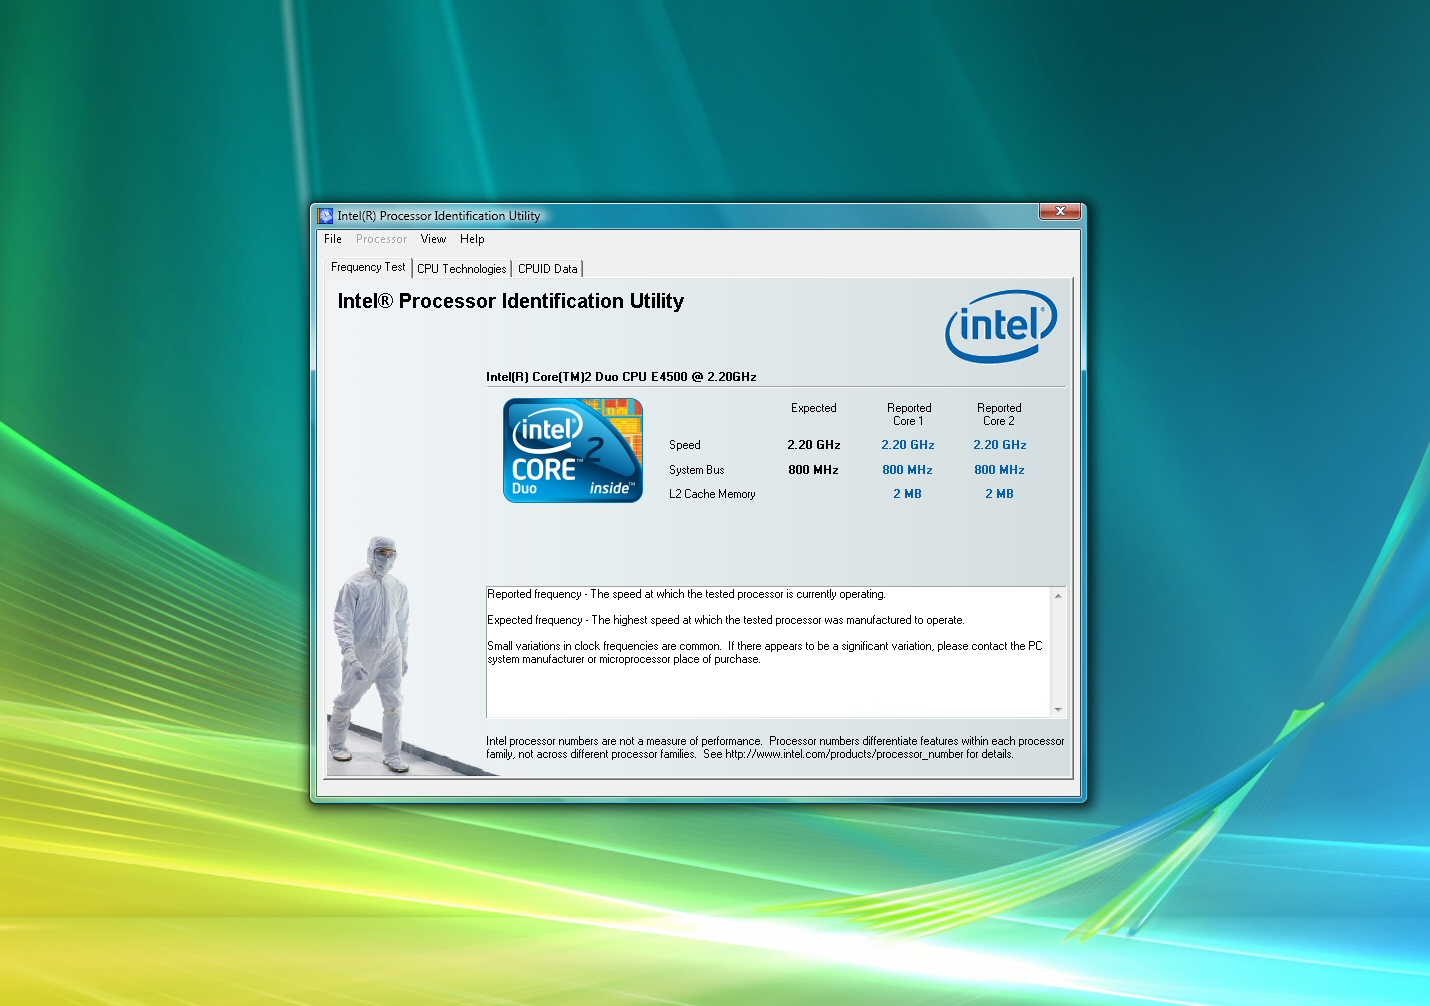
Task: Close the Processor Identification Utility window
Action: pyautogui.click(x=1060, y=211)
